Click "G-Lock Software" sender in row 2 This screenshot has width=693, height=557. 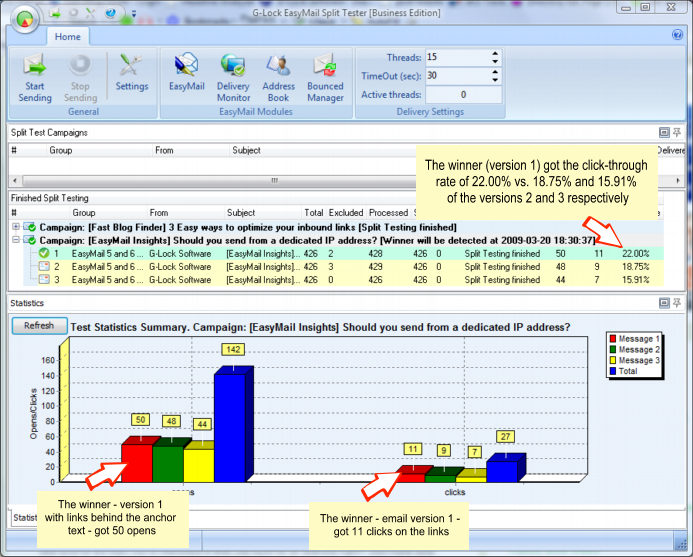180,267
